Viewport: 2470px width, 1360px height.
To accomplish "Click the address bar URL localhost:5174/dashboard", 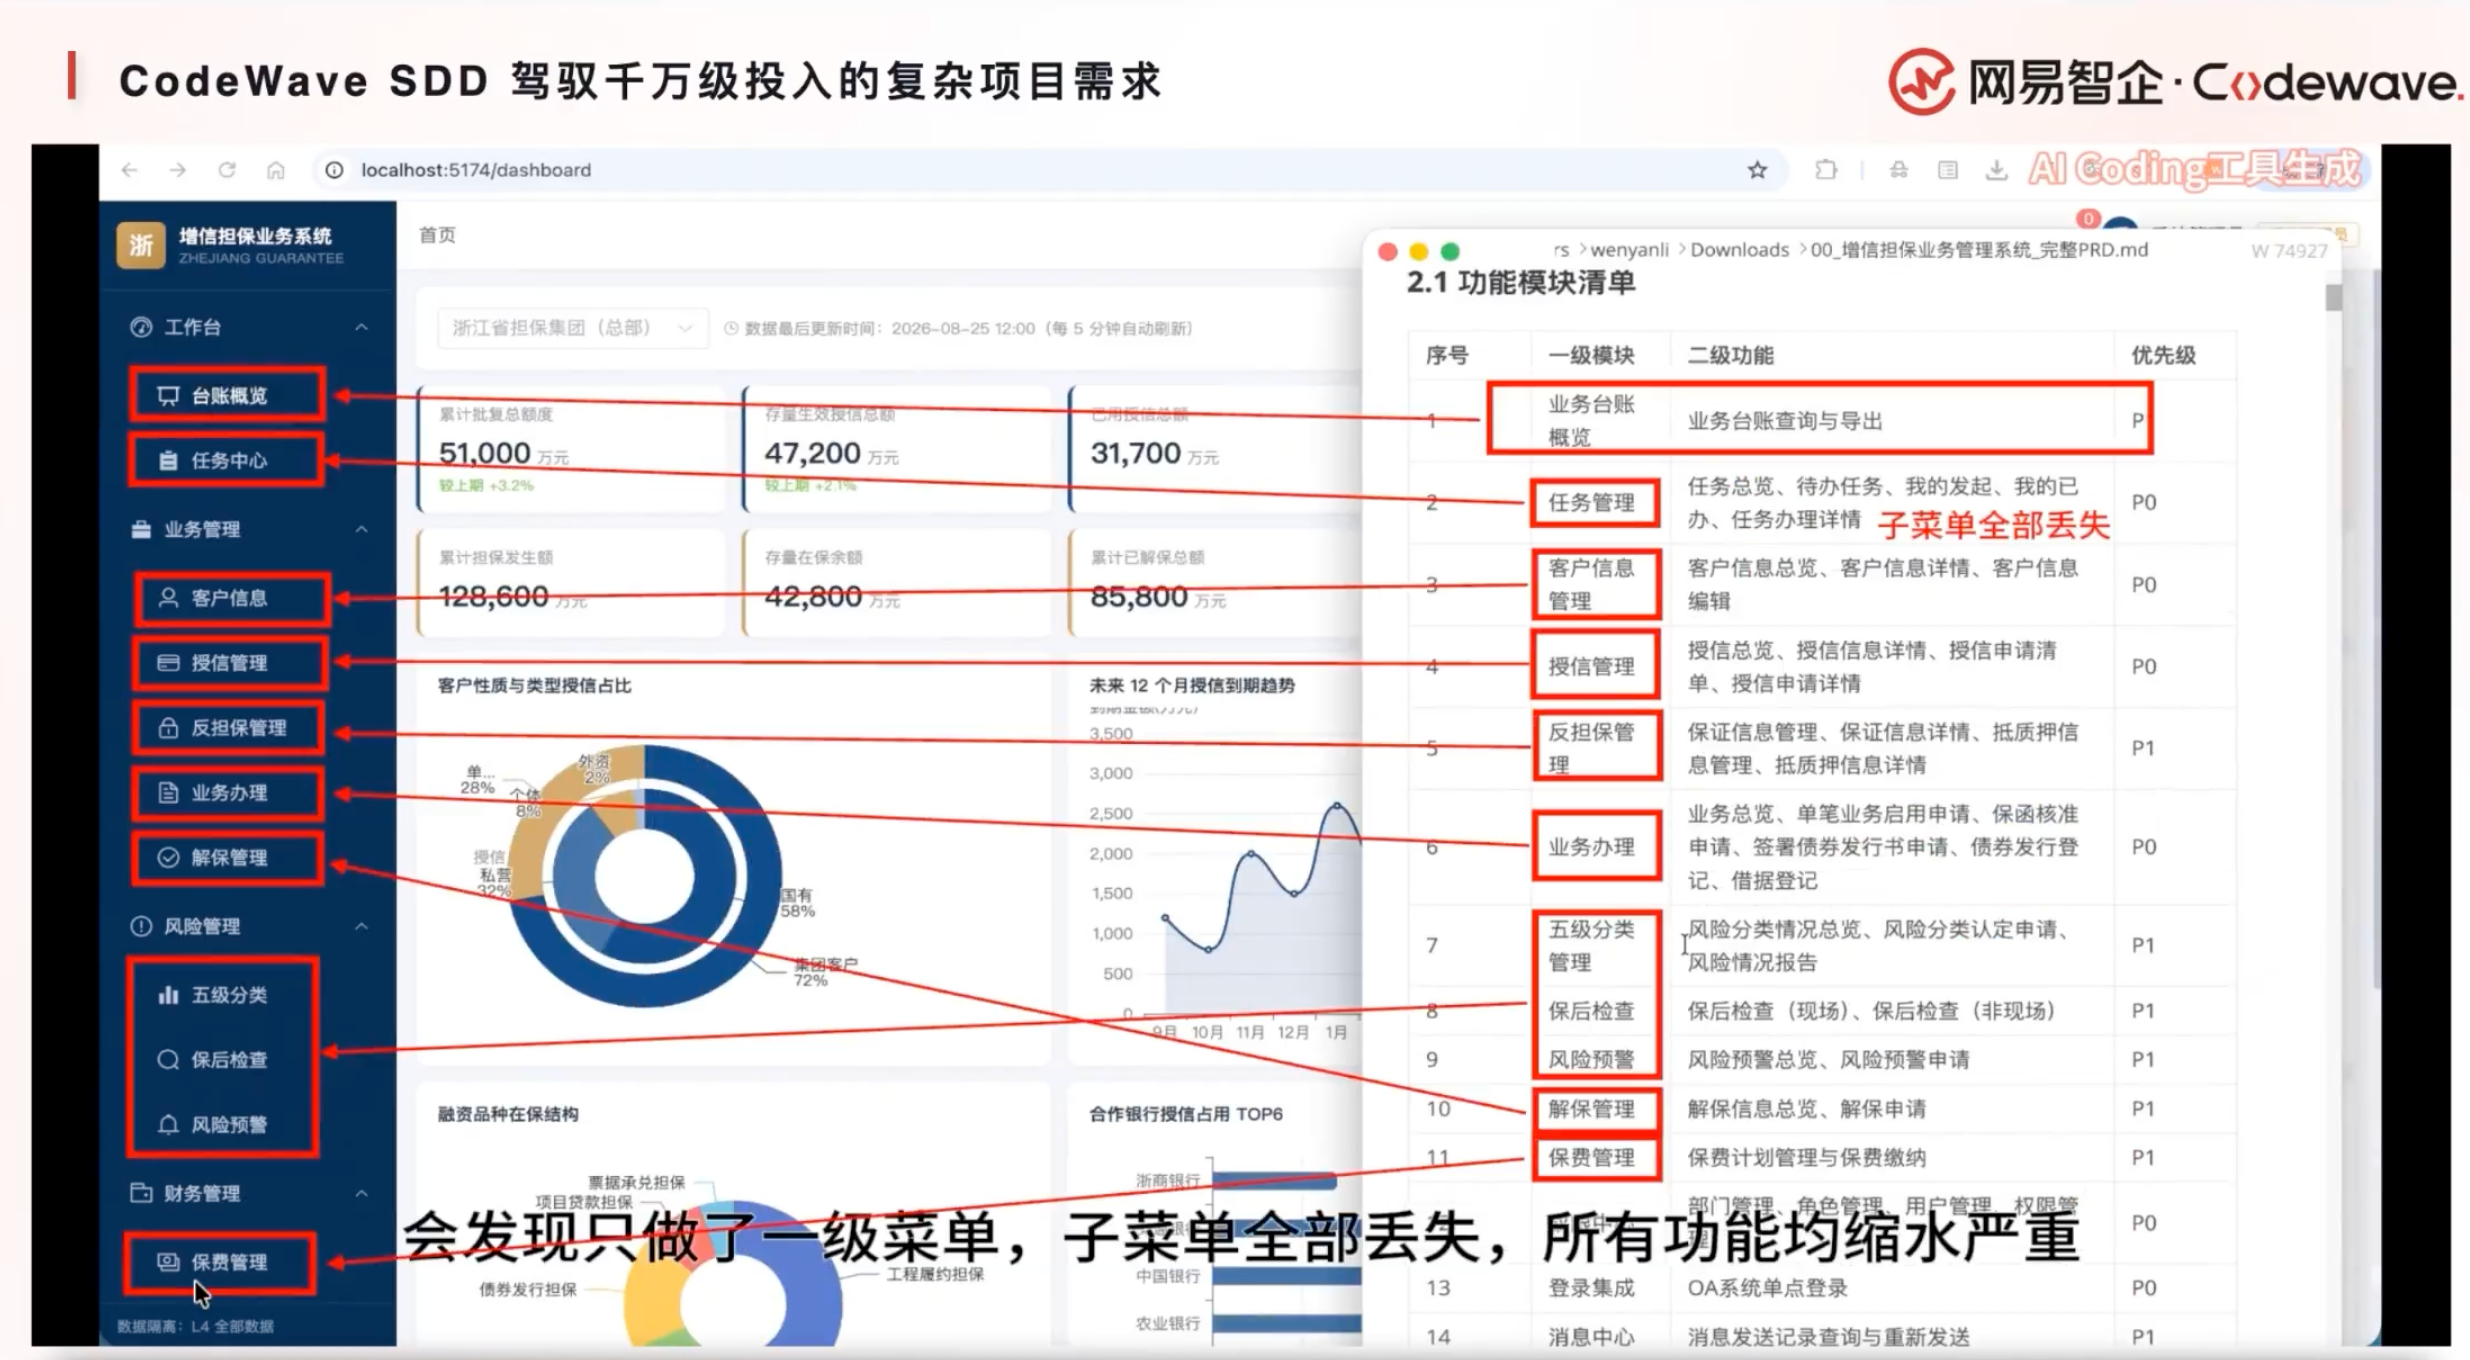I will pos(476,170).
